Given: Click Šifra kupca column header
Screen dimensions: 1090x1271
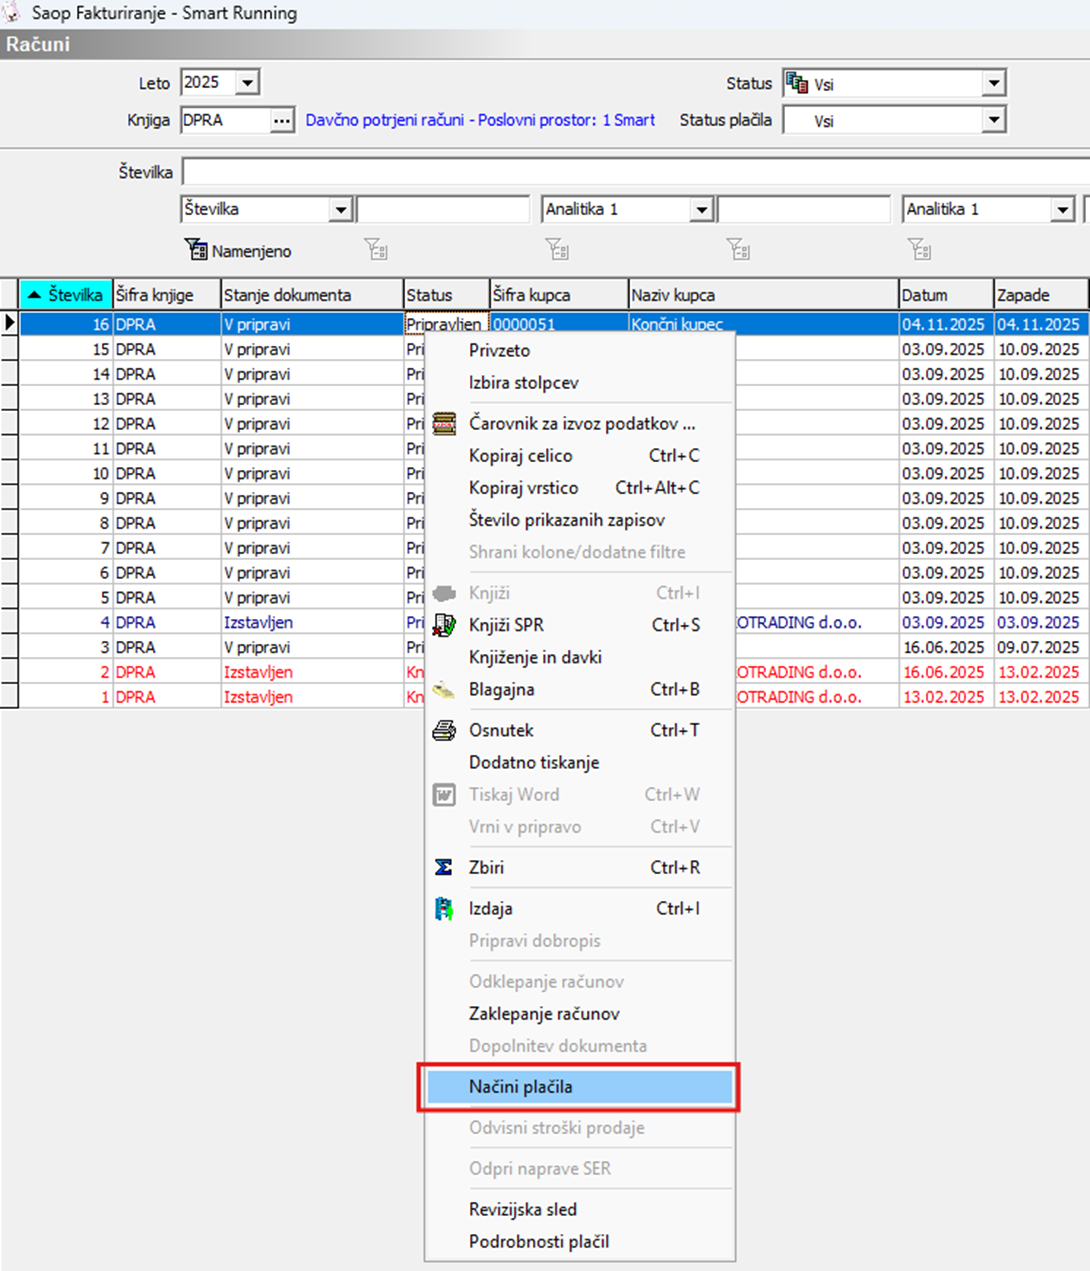Looking at the screenshot, I should (x=559, y=295).
